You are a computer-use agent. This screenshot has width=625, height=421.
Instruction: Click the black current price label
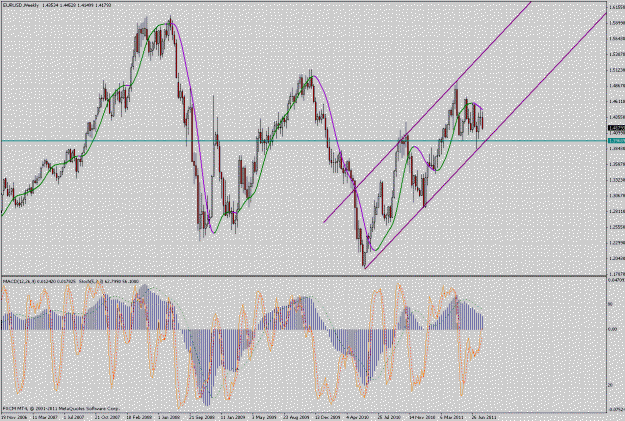coord(616,128)
